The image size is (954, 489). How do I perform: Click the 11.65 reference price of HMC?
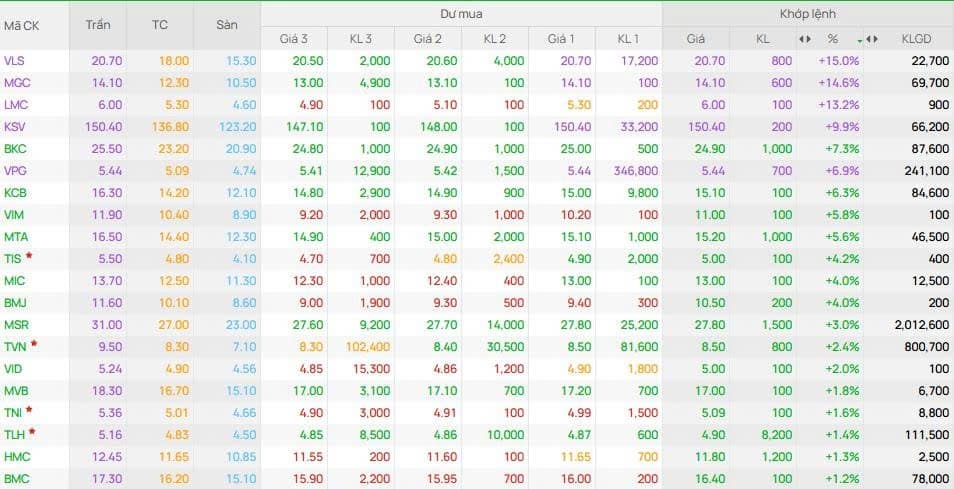coord(175,456)
